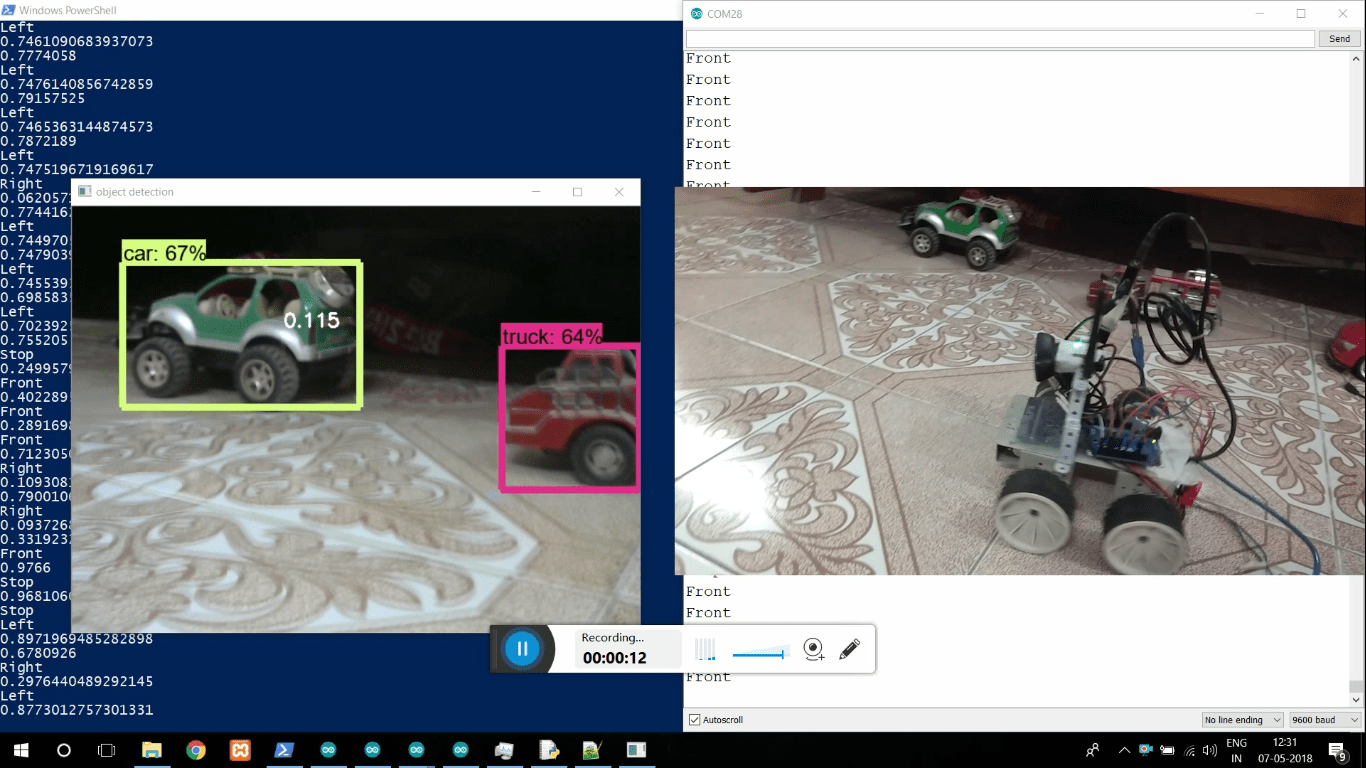Viewport: 1366px width, 768px height.
Task: Open the webcam overlay option in recorder toolbar
Action: tap(813, 649)
